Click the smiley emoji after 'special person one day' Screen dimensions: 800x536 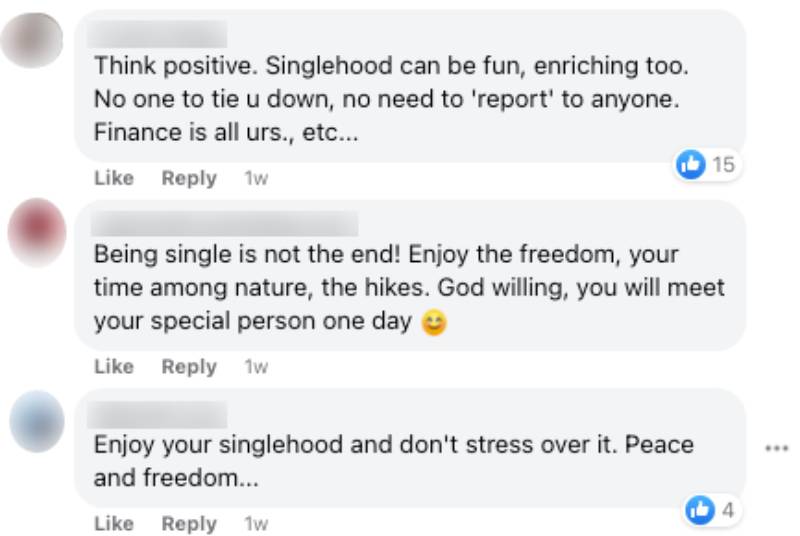[433, 323]
